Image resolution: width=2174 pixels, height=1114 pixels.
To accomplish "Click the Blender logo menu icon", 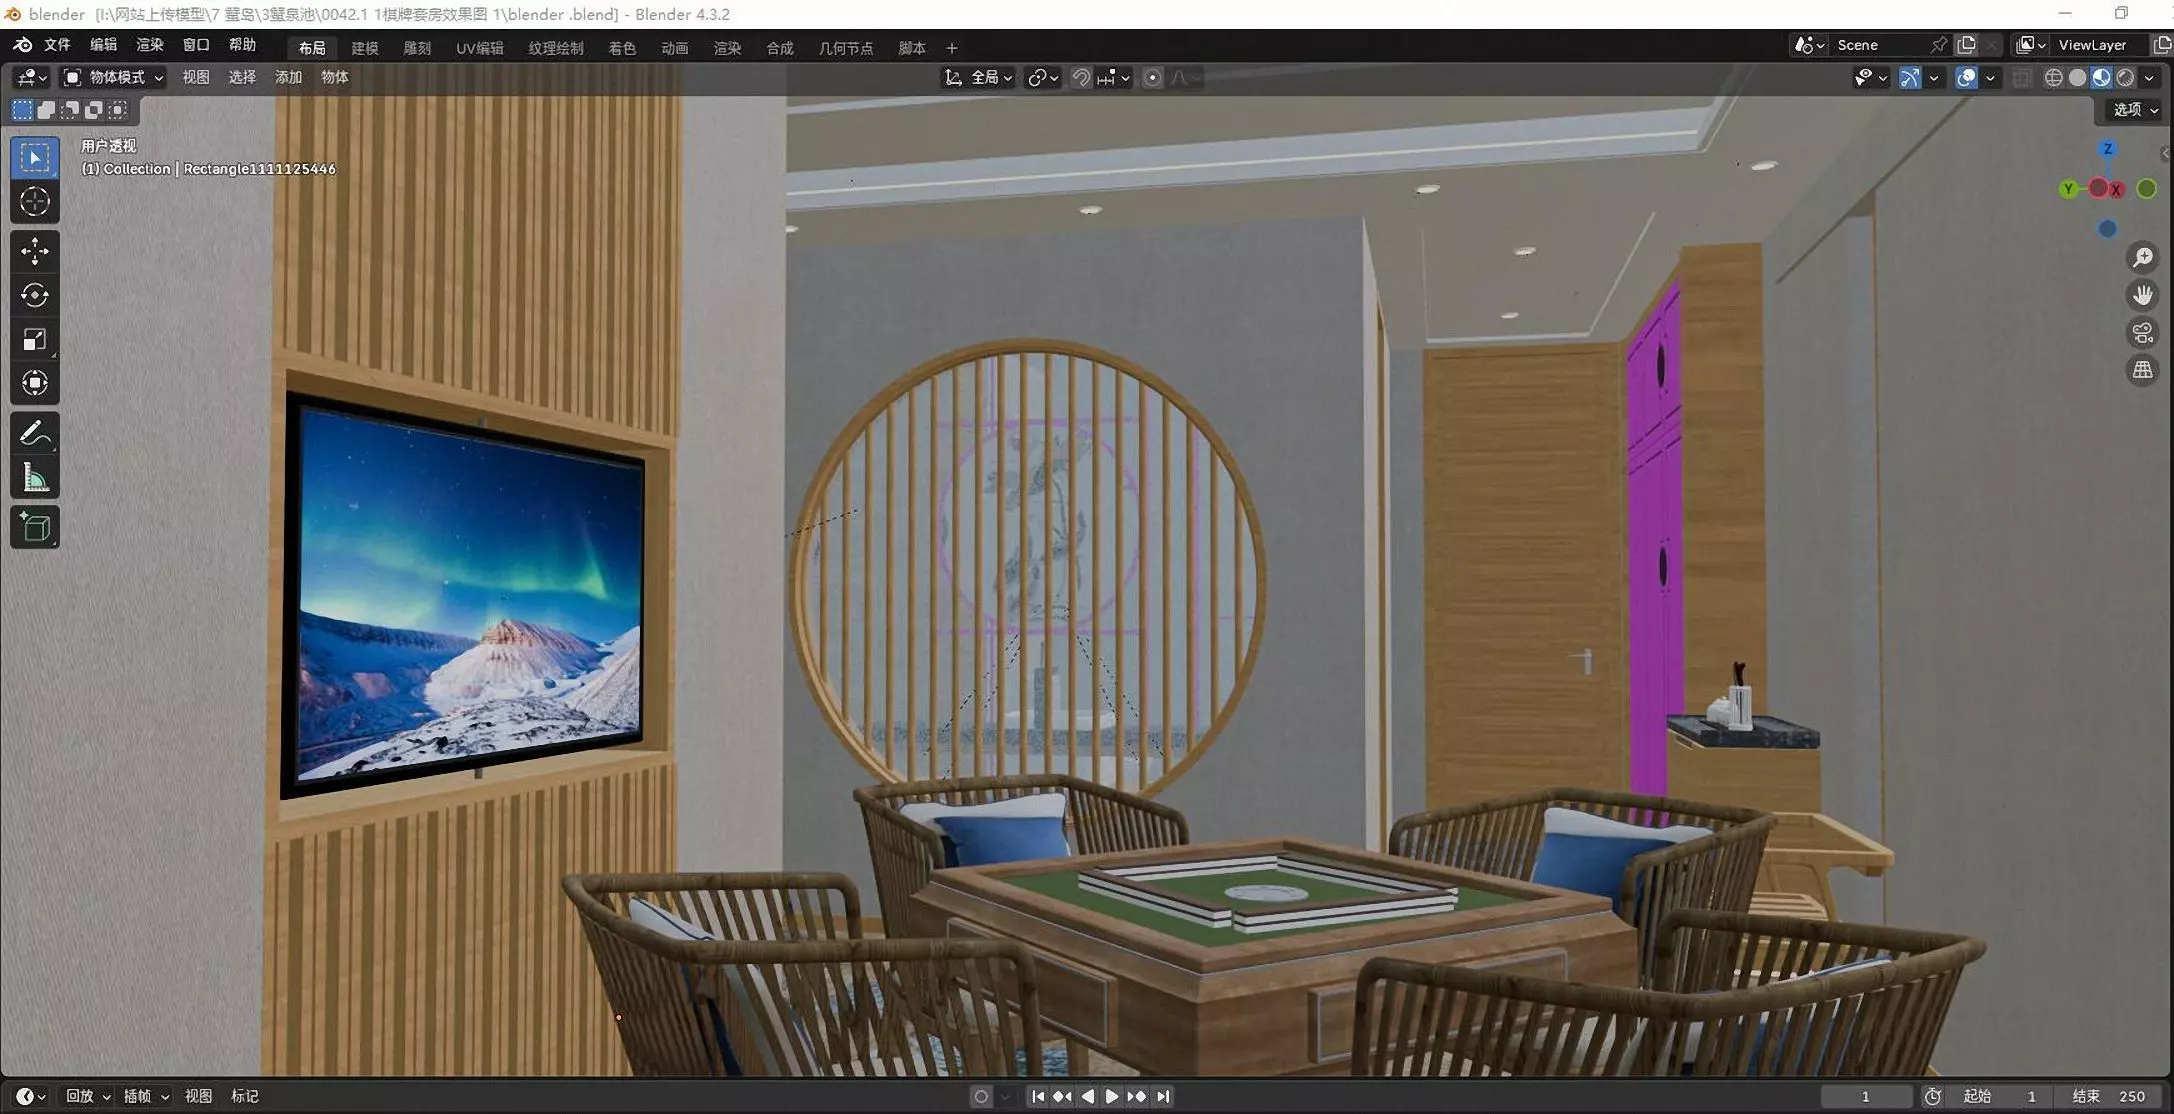I will (22, 45).
